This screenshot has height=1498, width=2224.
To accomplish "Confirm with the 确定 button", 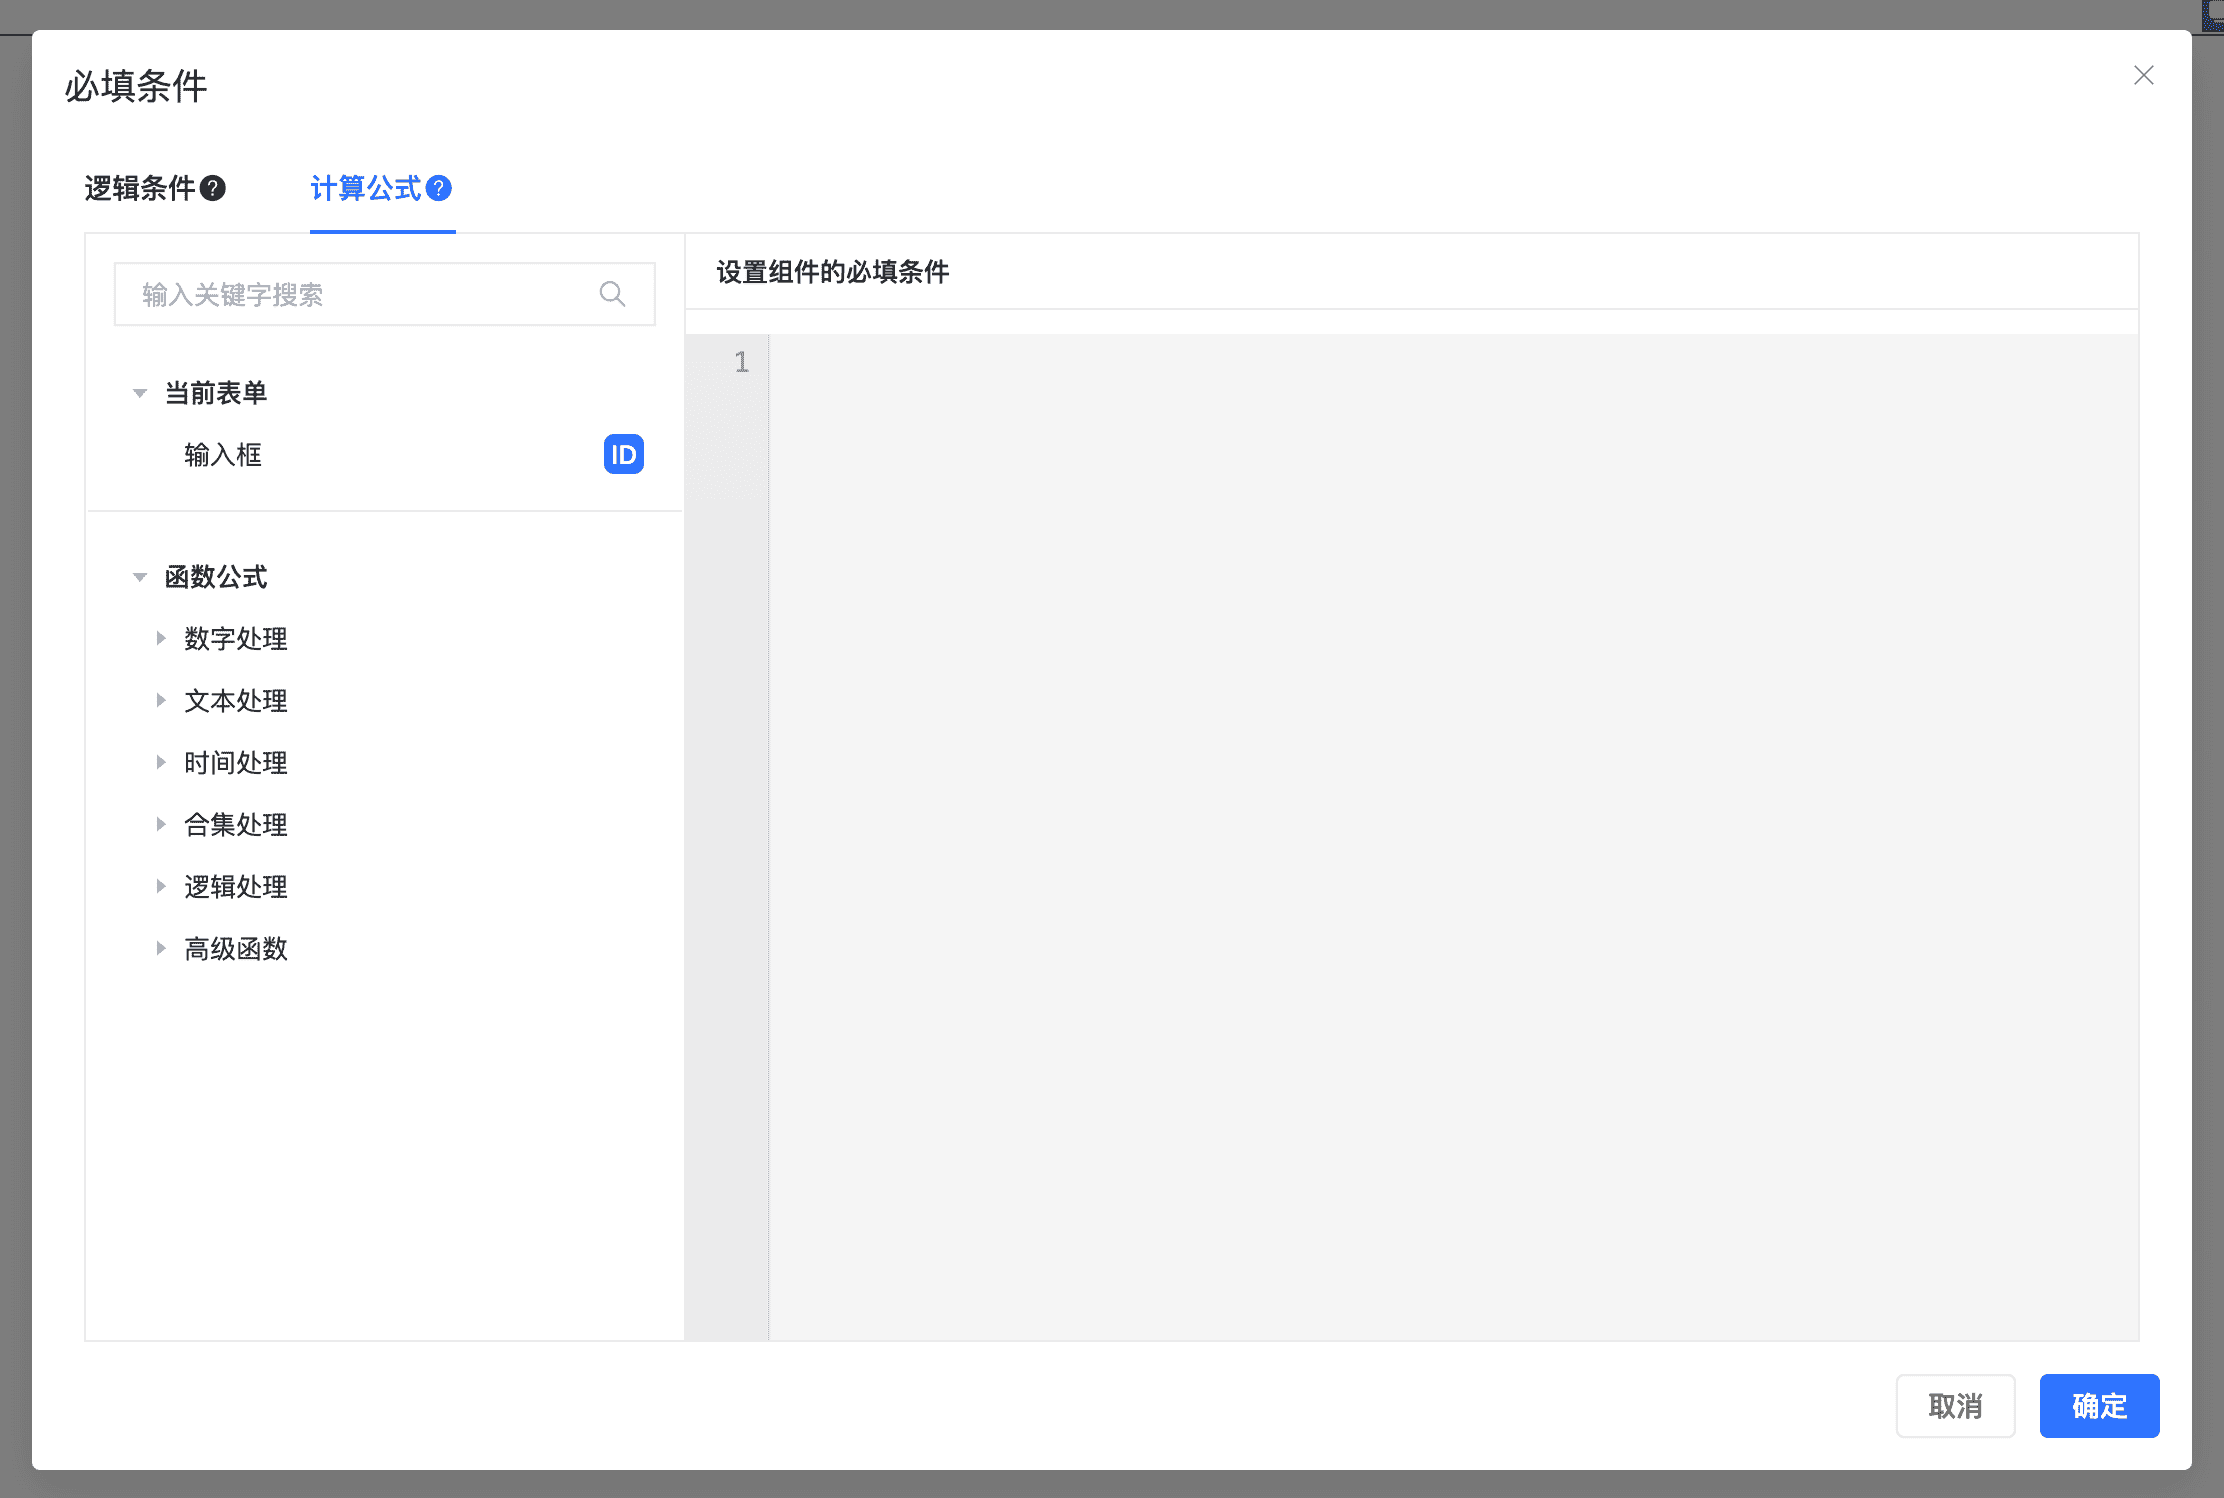I will coord(2098,1405).
